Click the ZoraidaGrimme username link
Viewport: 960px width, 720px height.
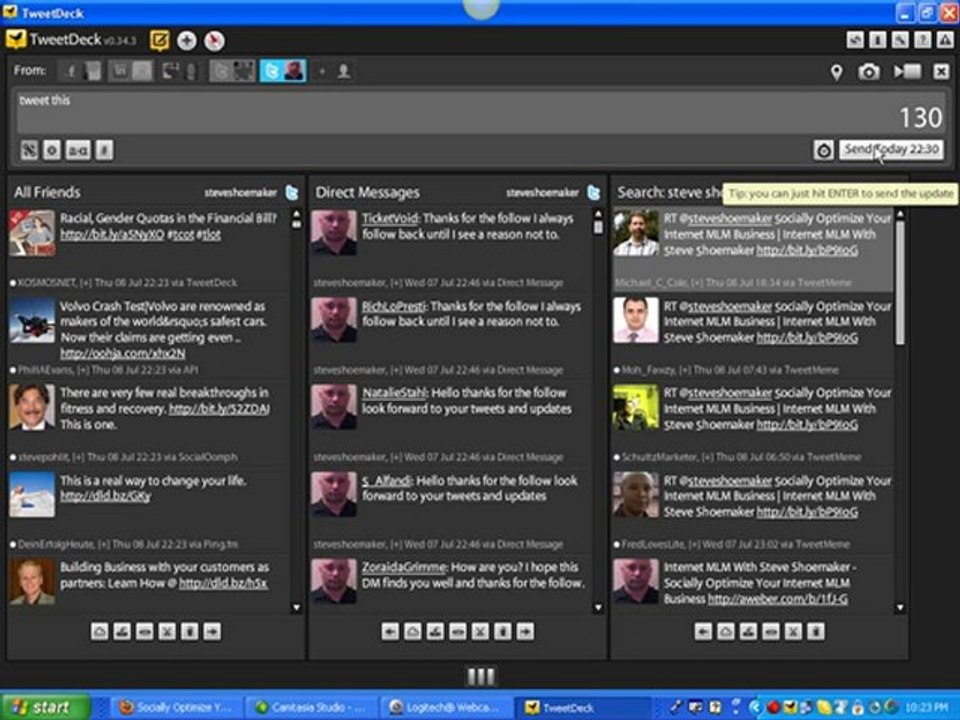(404, 568)
